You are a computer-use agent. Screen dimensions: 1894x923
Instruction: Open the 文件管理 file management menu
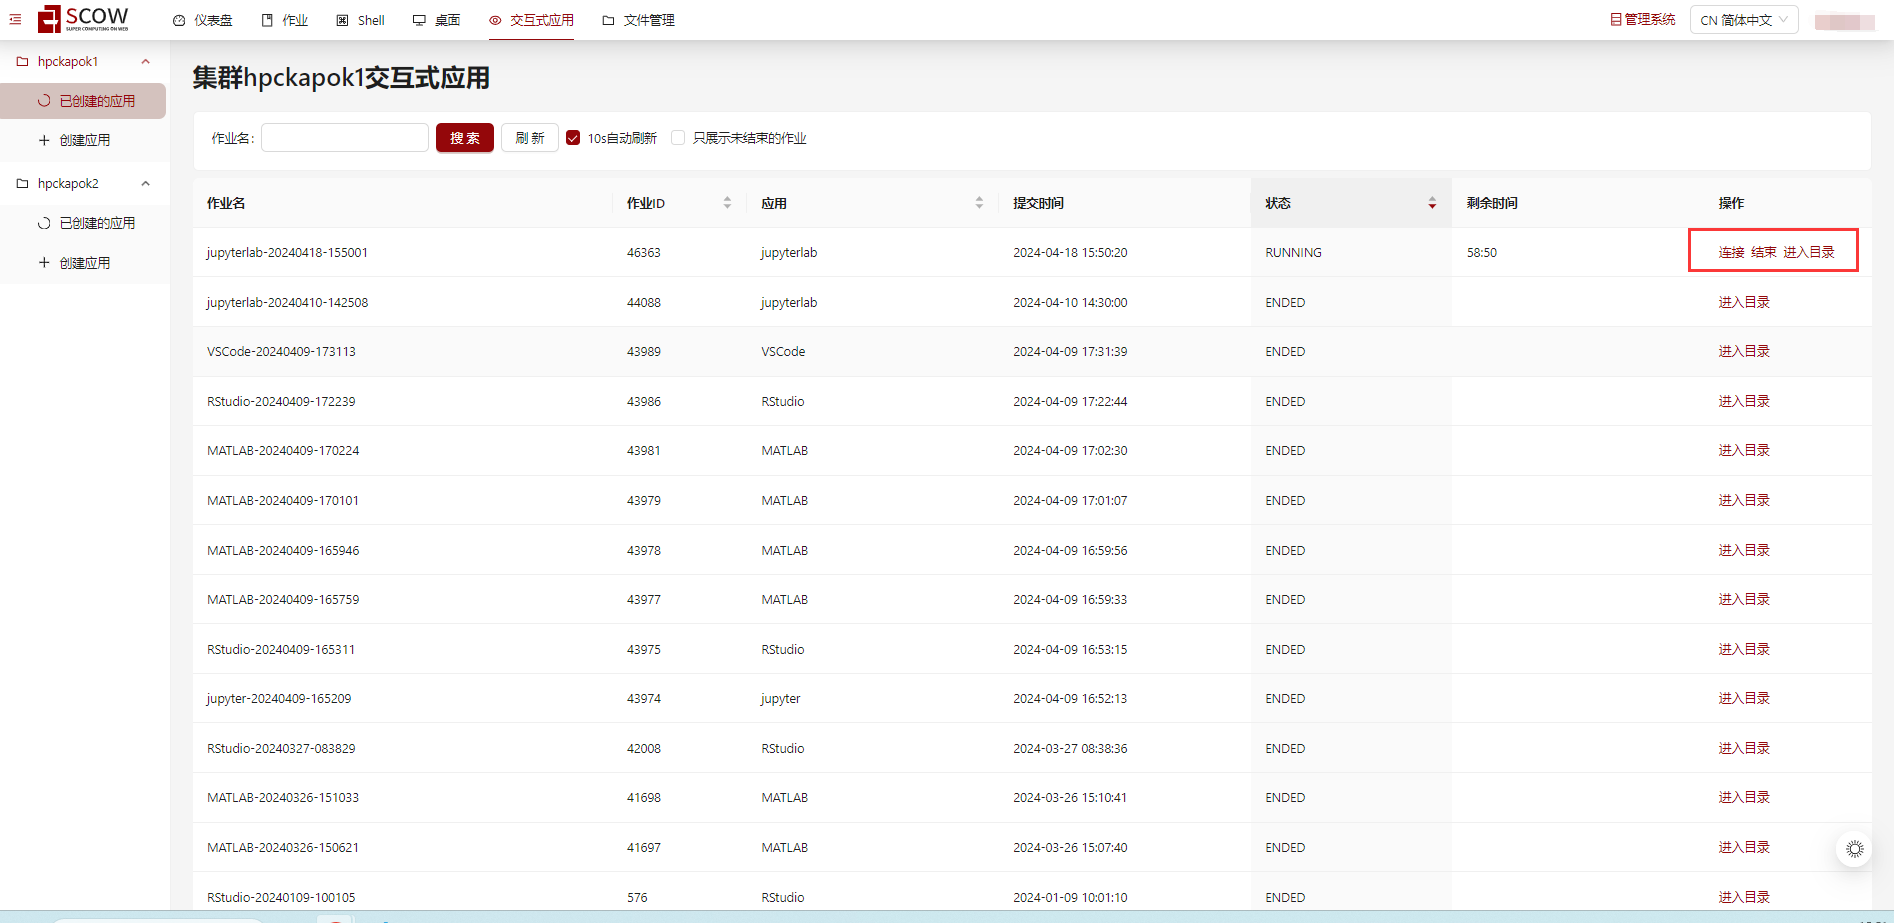point(638,20)
